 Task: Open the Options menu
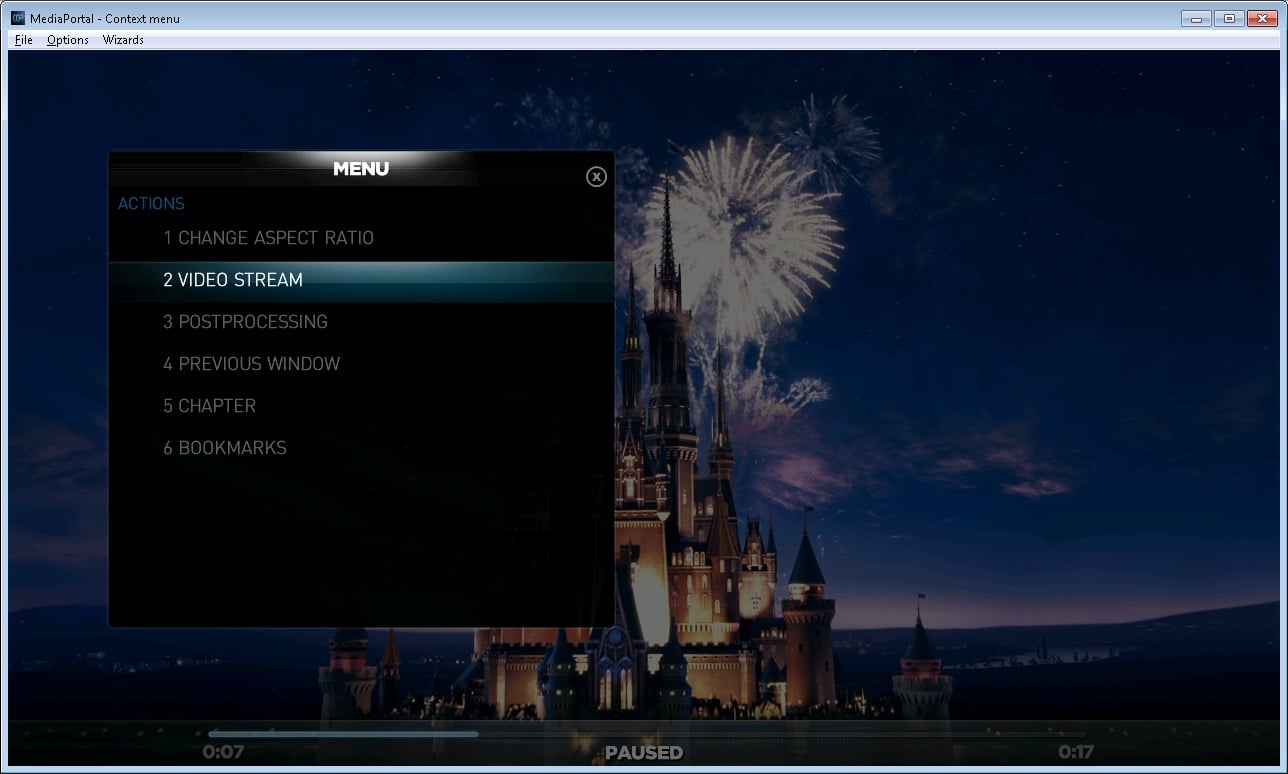tap(67, 40)
